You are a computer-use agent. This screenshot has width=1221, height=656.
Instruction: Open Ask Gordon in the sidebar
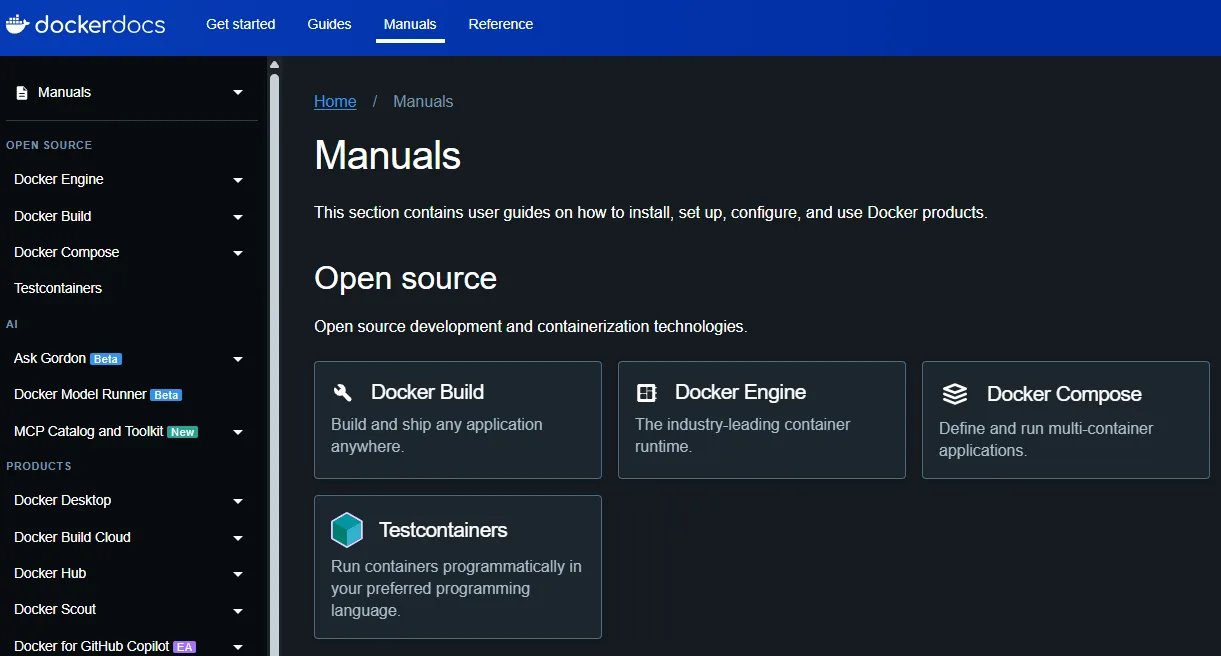pos(50,358)
